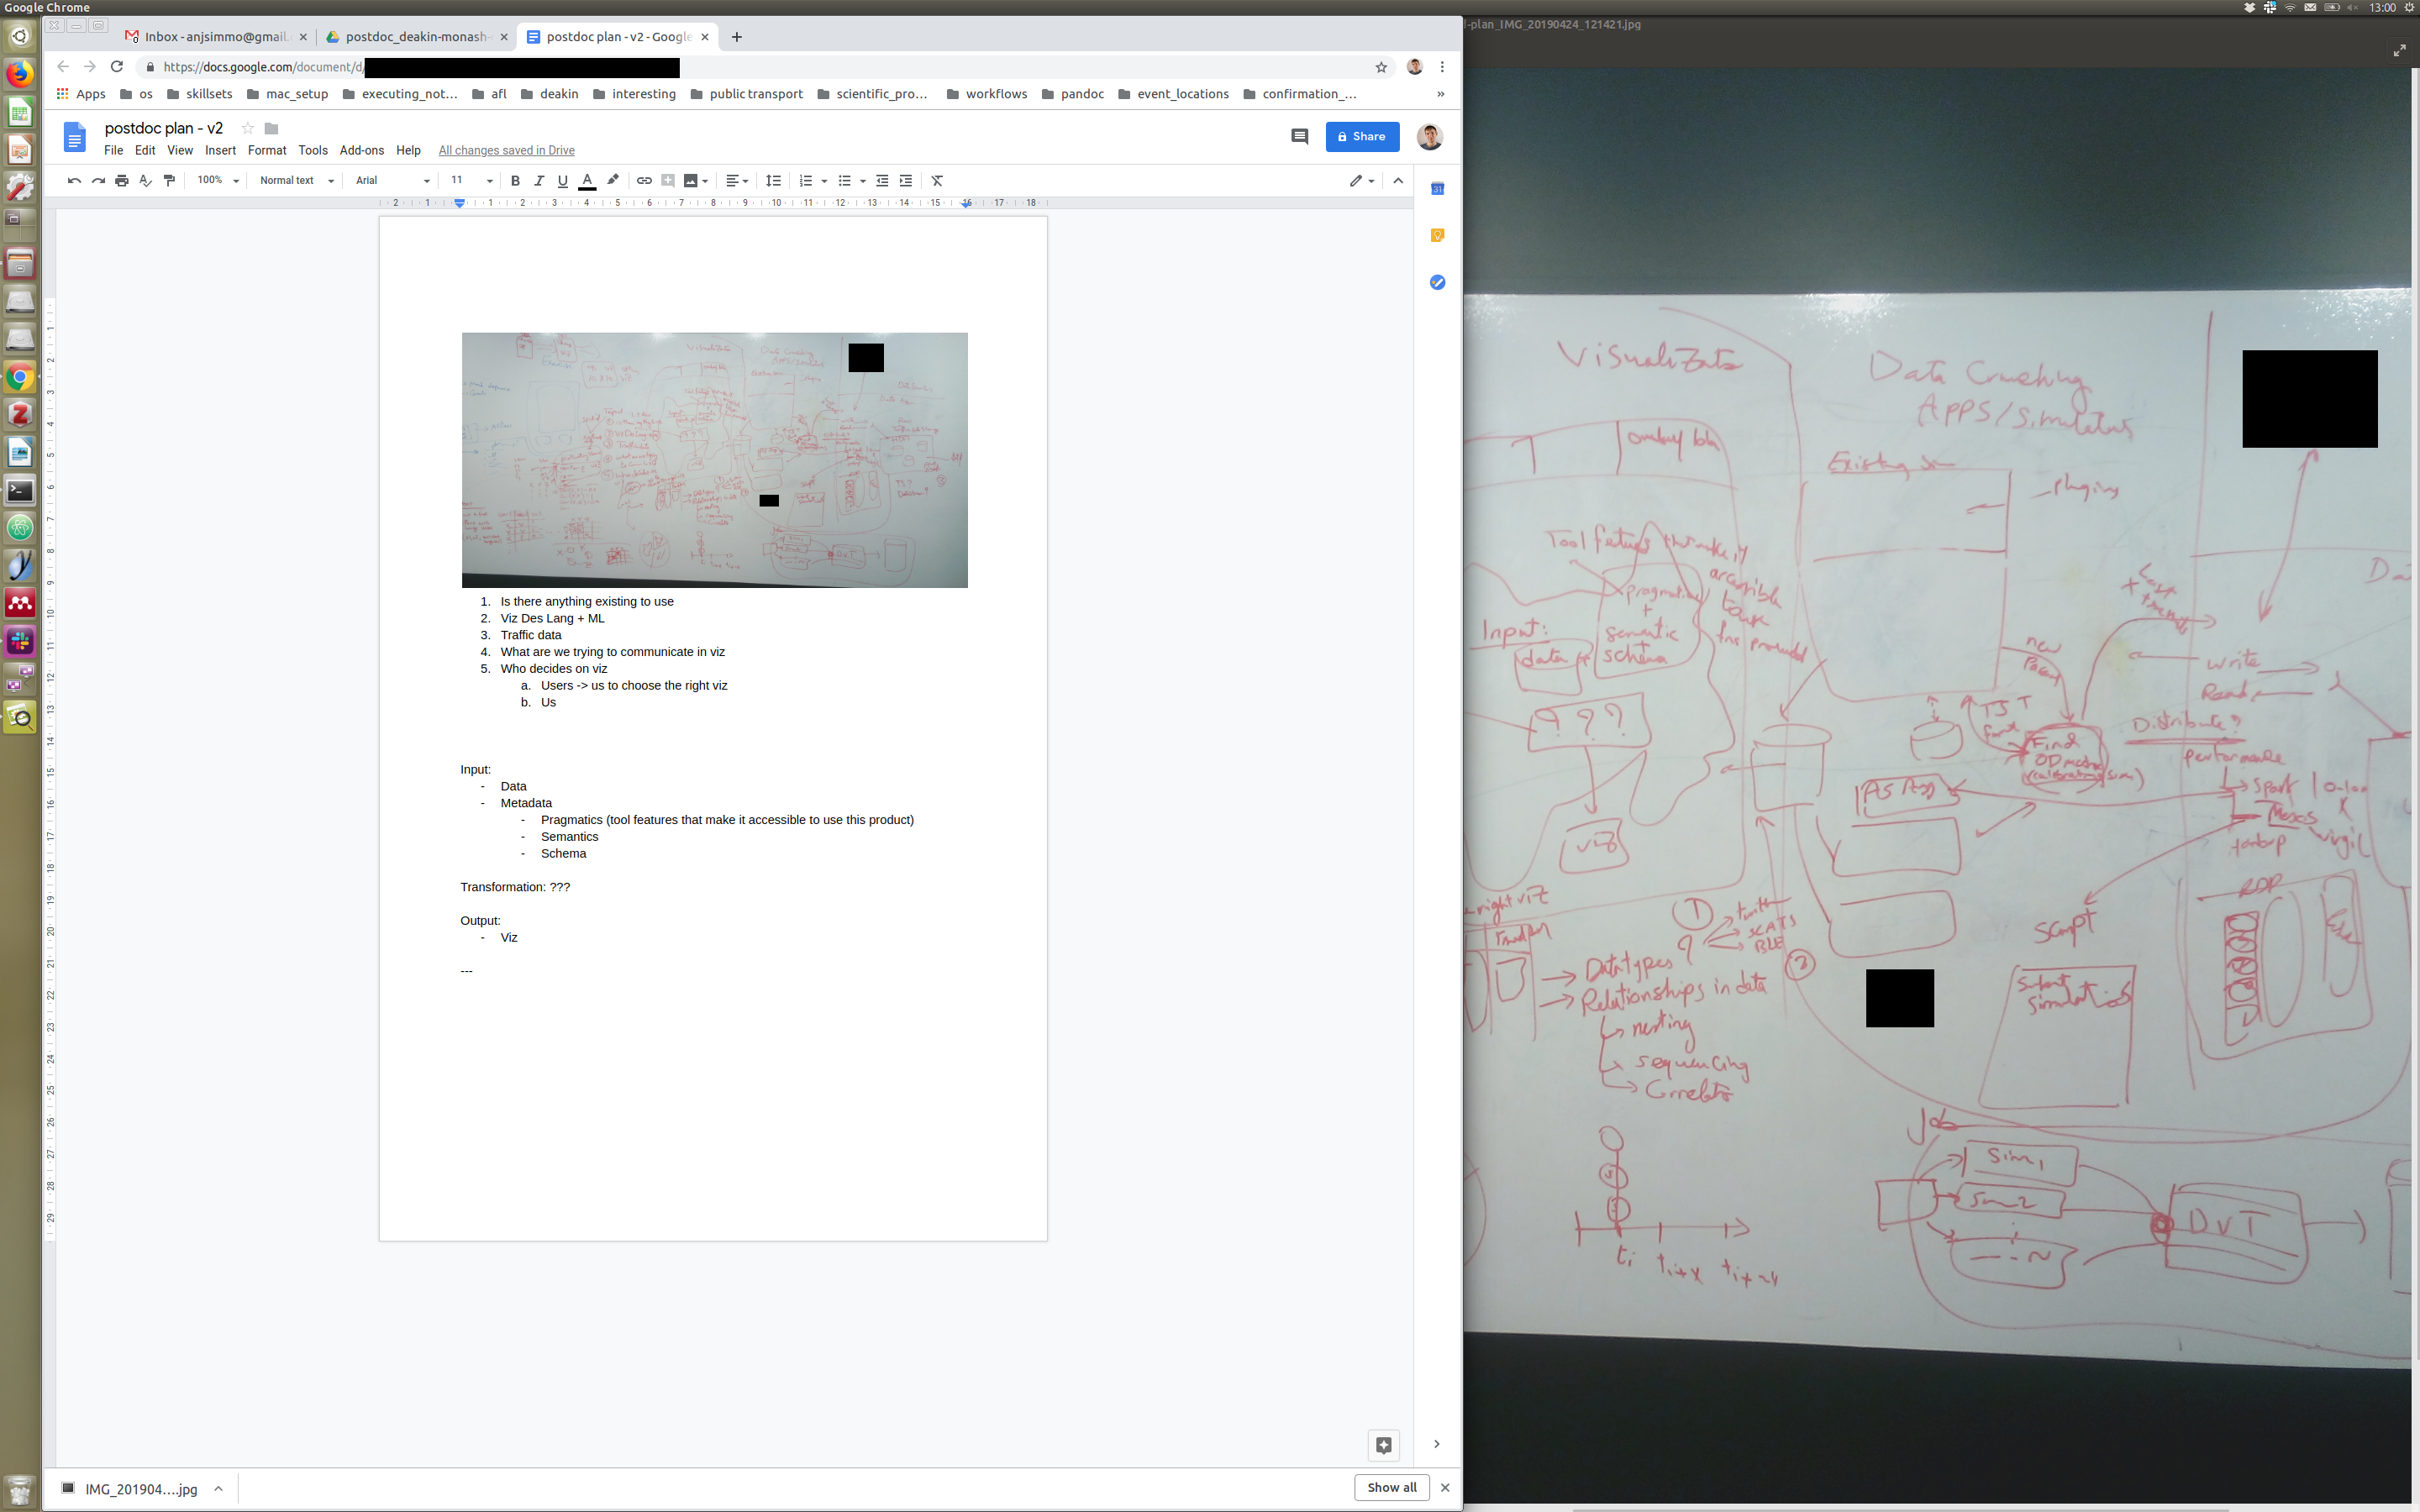Click the Explore button at bottom right

[x=1383, y=1444]
